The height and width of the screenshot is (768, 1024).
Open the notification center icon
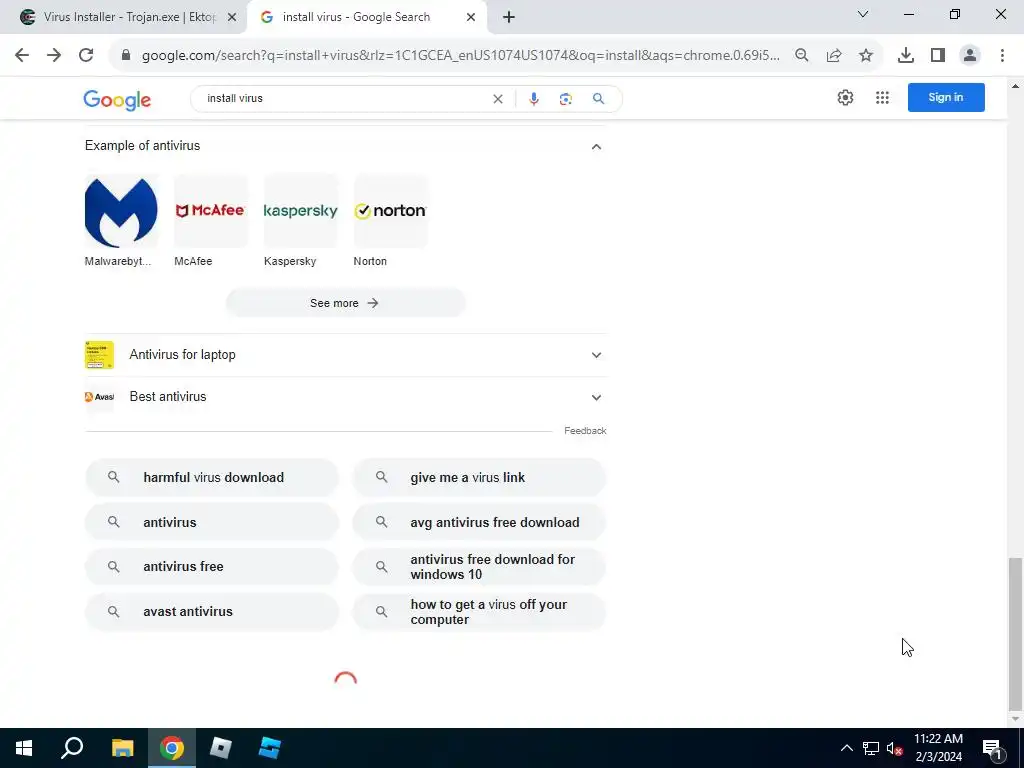992,748
